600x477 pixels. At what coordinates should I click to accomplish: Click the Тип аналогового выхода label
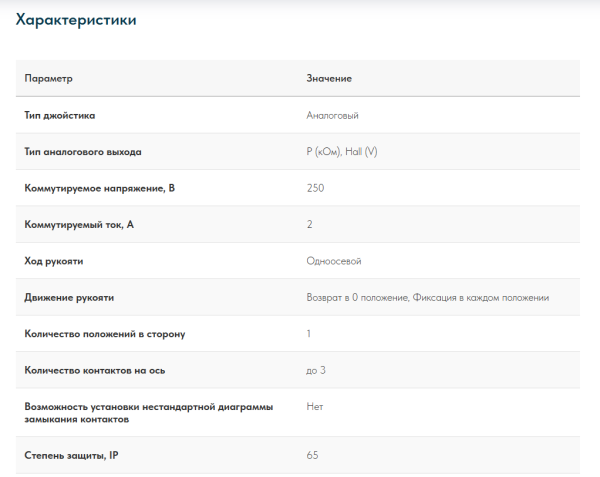pos(83,152)
